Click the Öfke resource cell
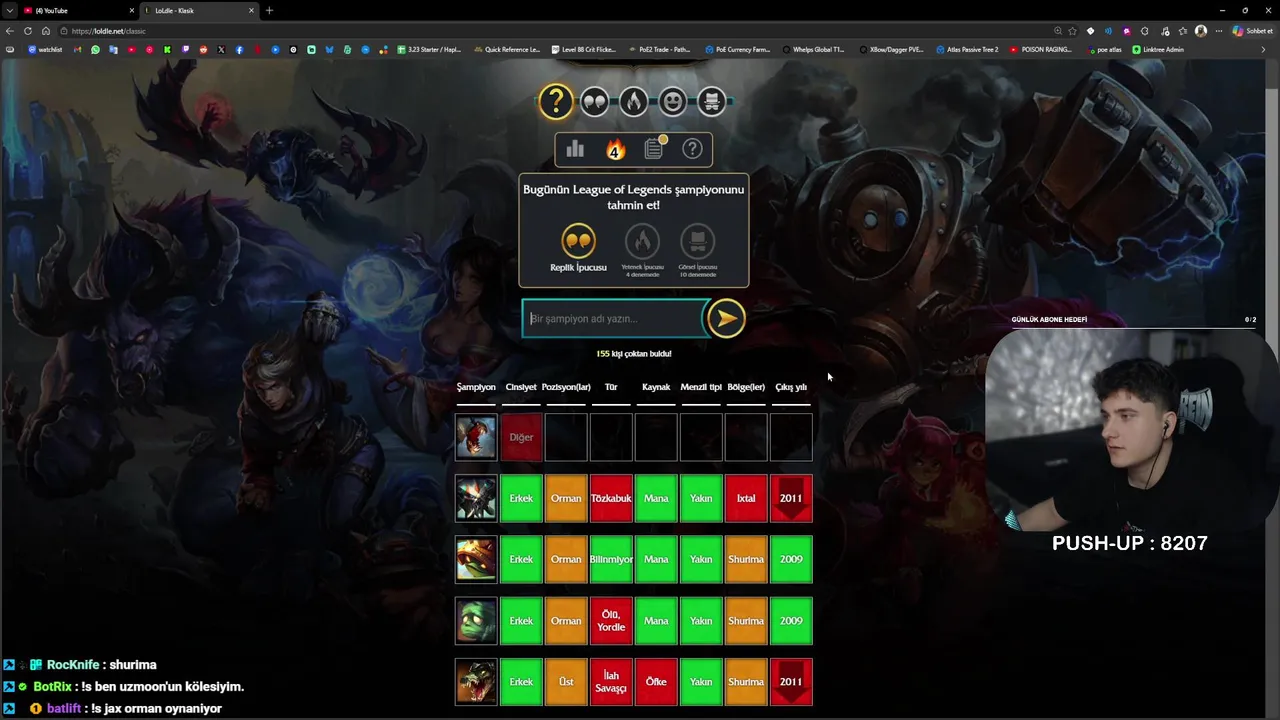The image size is (1280, 720). (656, 682)
